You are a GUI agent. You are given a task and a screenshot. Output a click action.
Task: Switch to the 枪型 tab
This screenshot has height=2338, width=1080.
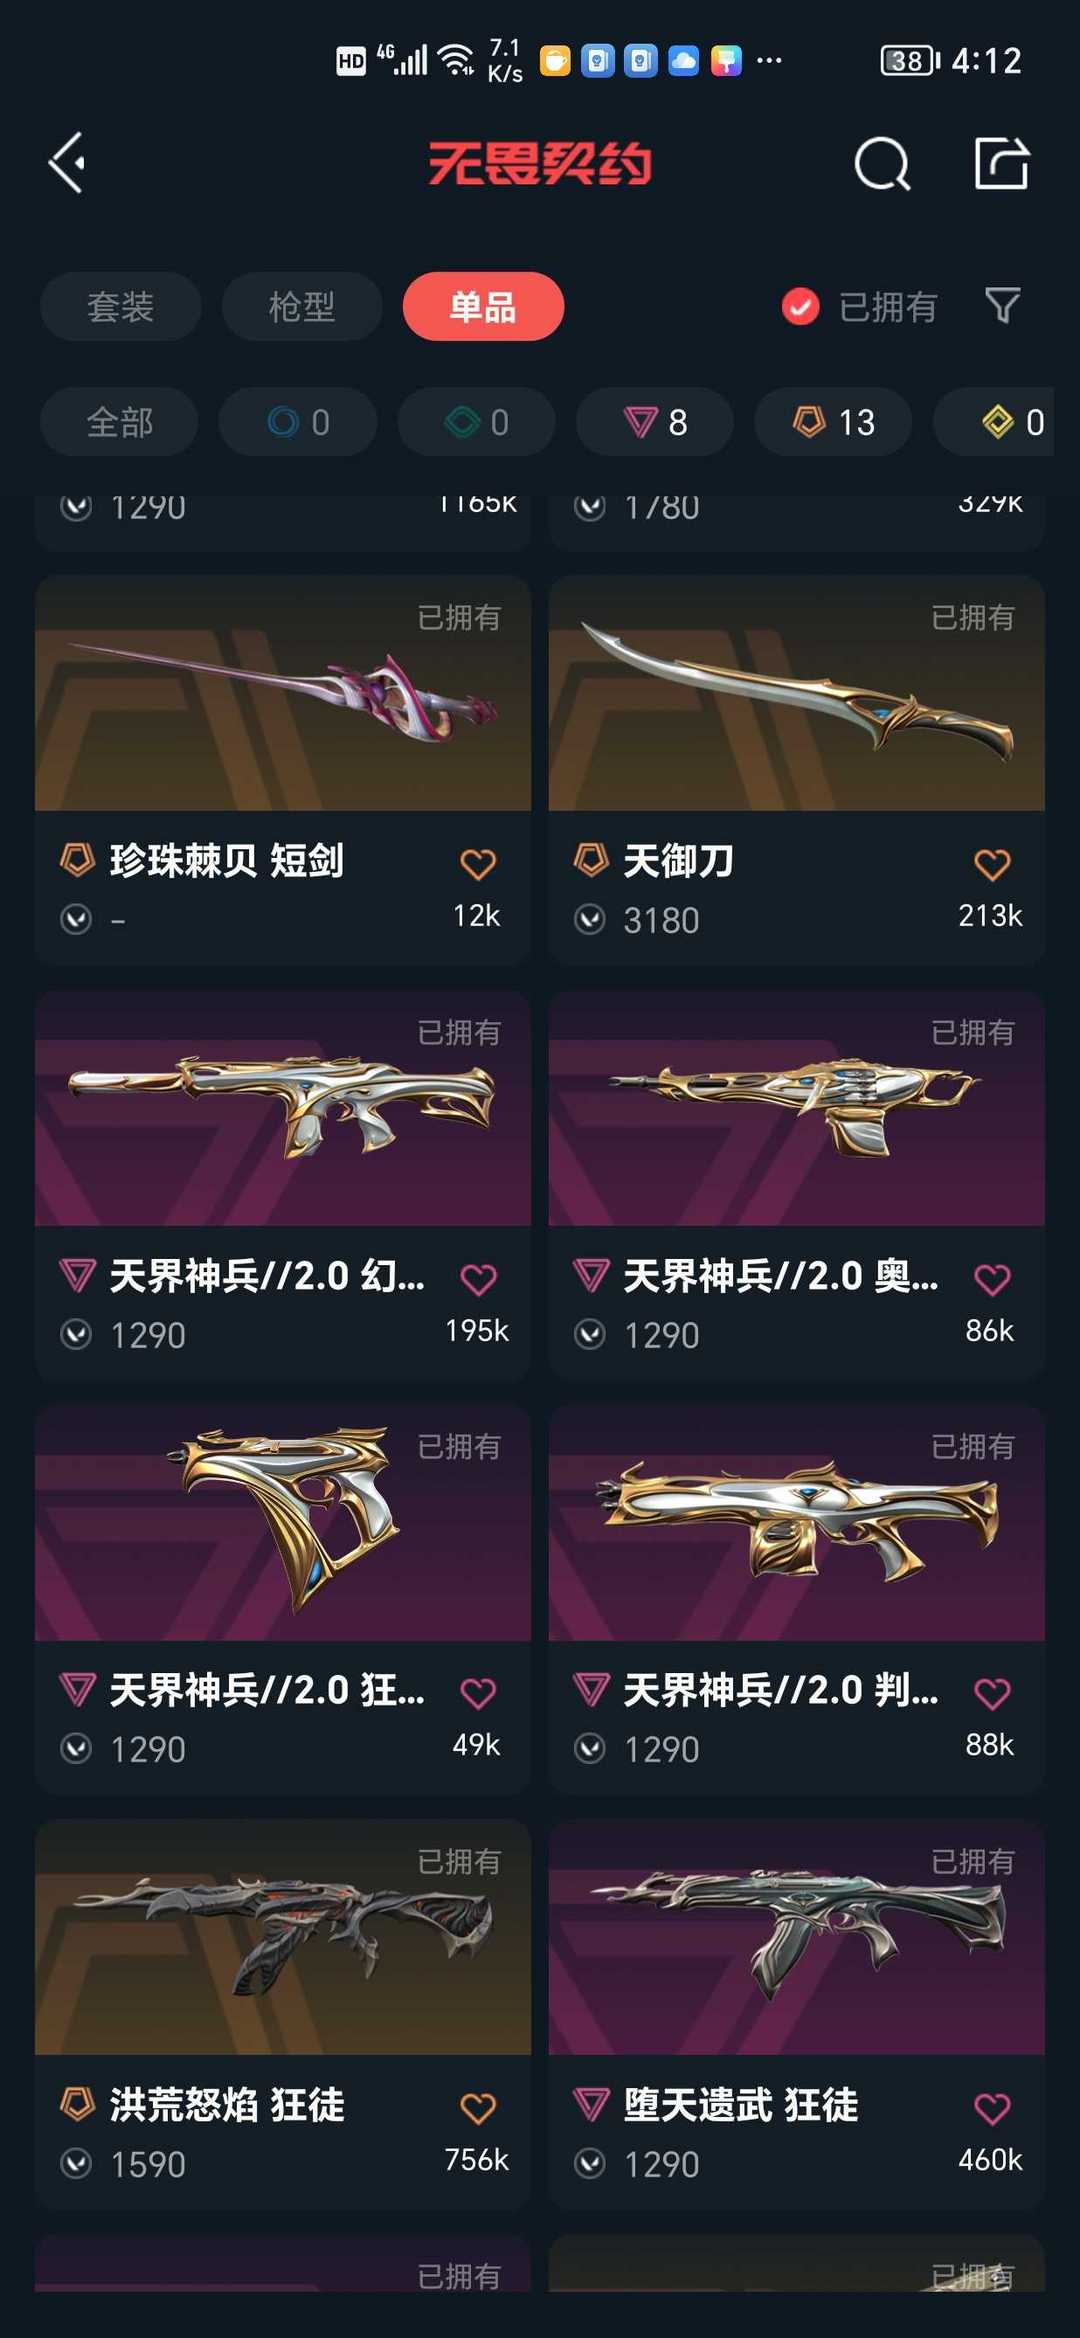[x=301, y=306]
